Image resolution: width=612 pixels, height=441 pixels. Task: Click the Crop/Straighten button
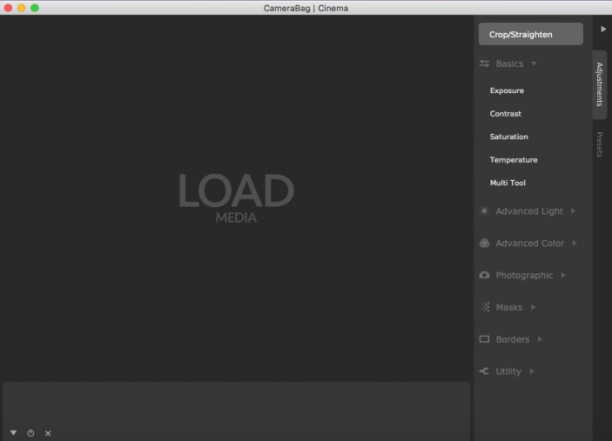coord(530,34)
